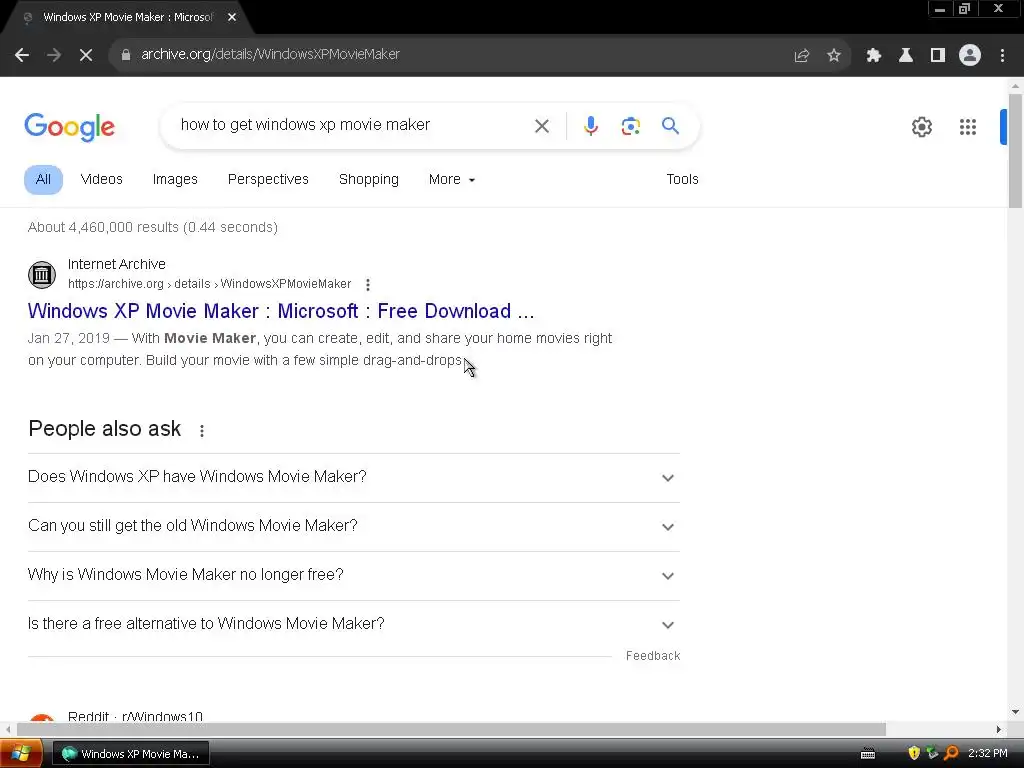The image size is (1024, 768).
Task: Click the on-screen keyboard tray icon
Action: click(868, 754)
